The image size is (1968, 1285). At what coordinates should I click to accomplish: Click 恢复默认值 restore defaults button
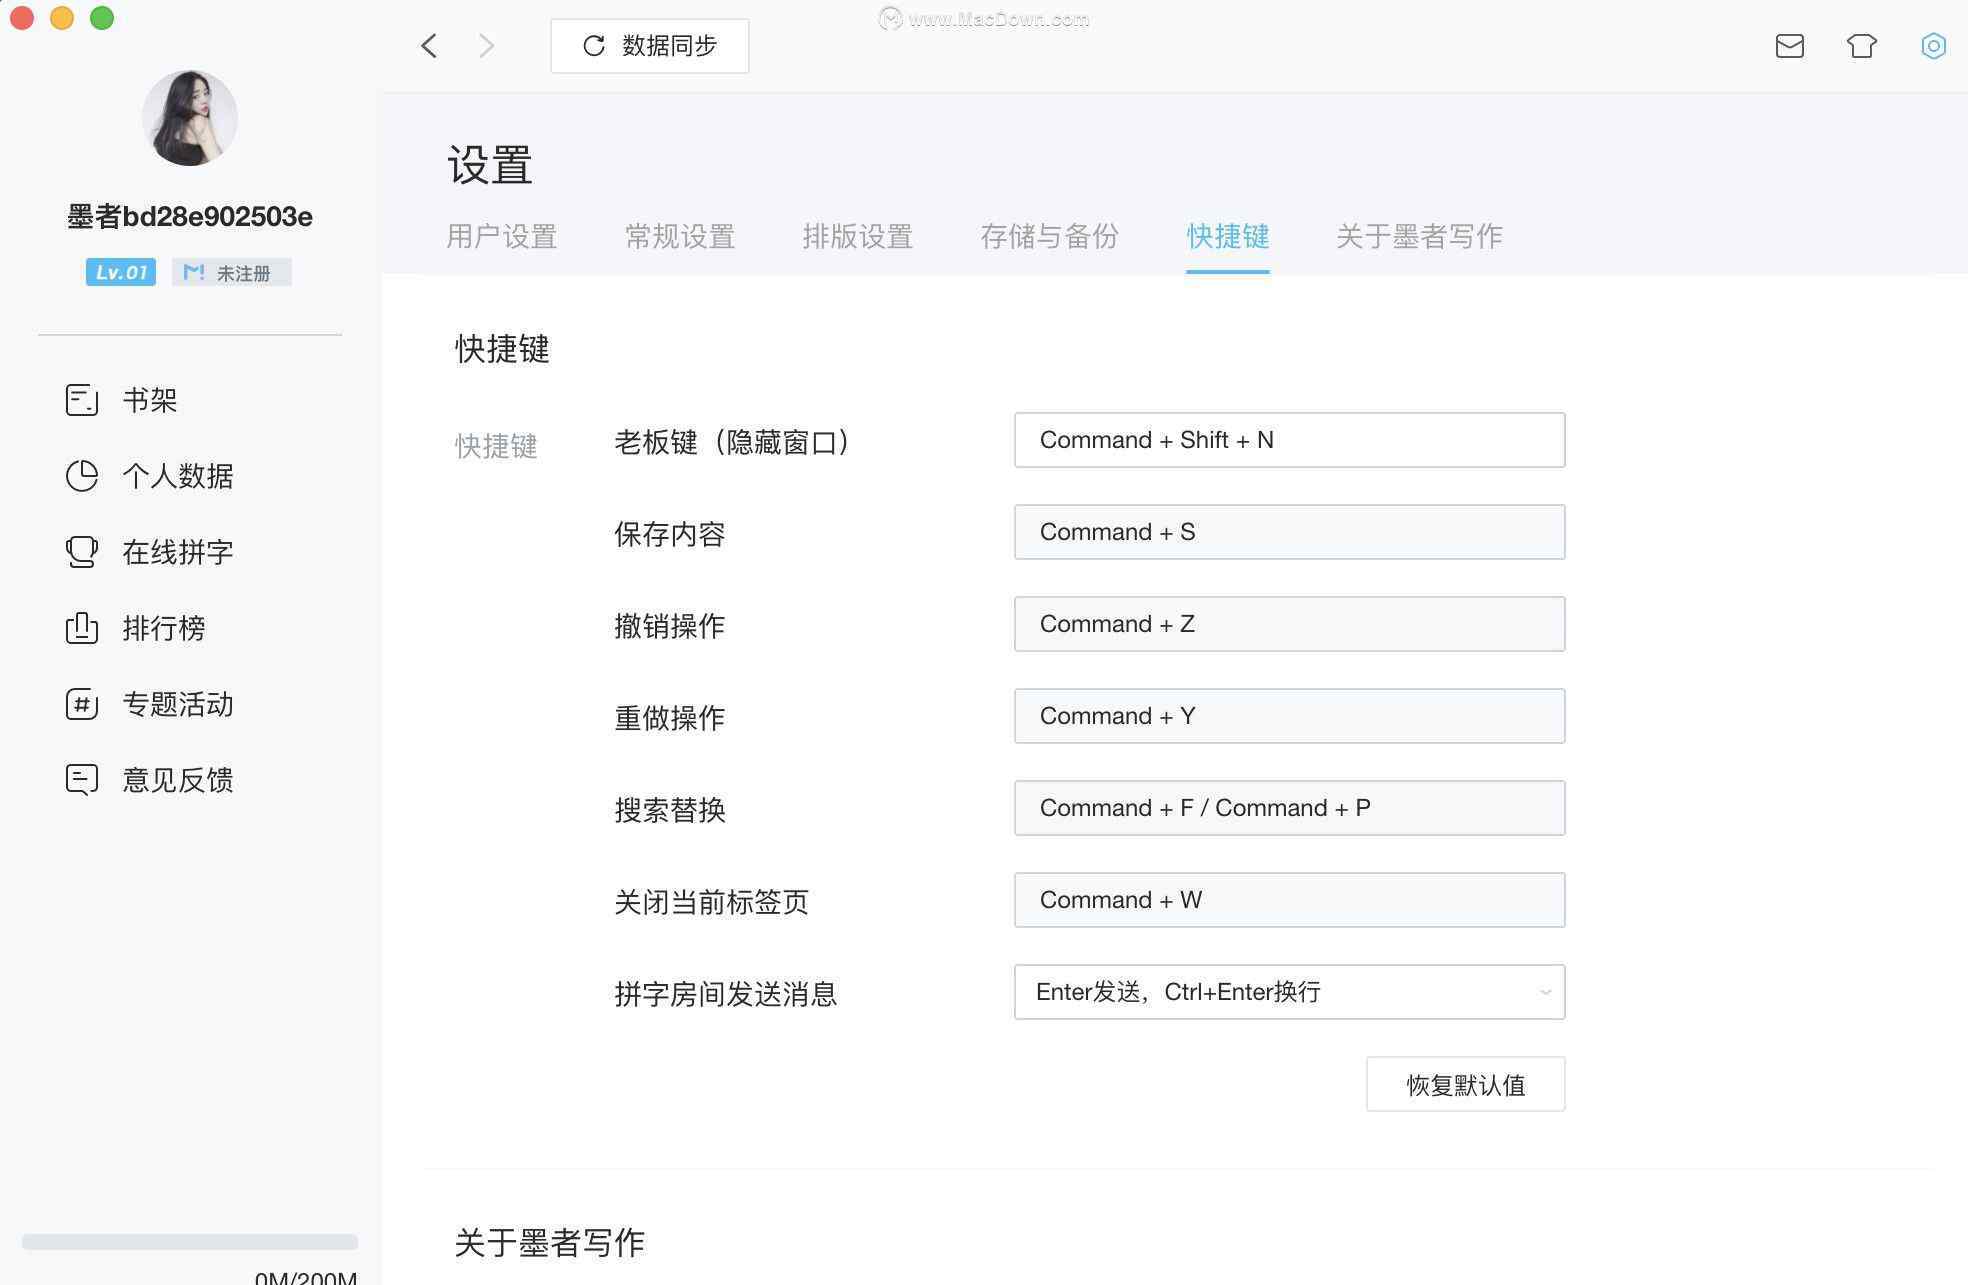pos(1465,1085)
